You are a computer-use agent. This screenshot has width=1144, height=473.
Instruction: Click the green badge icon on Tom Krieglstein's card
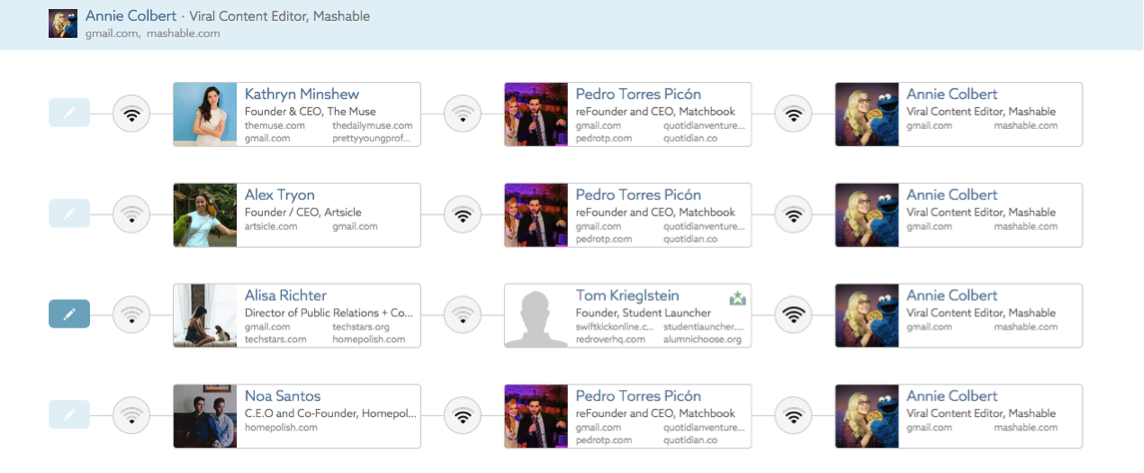738,297
